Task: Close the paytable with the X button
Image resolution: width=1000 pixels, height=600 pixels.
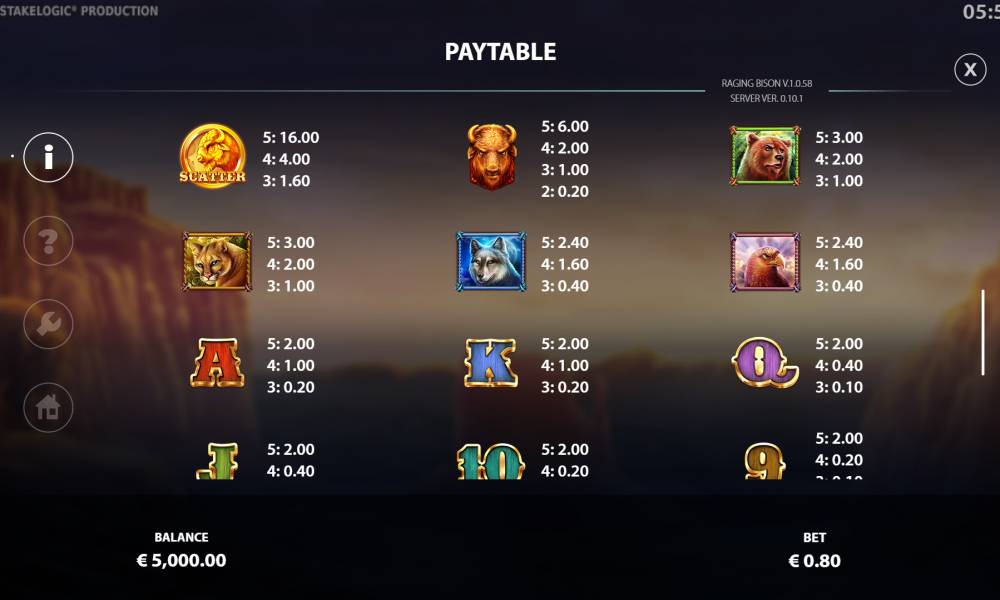Action: 970,69
